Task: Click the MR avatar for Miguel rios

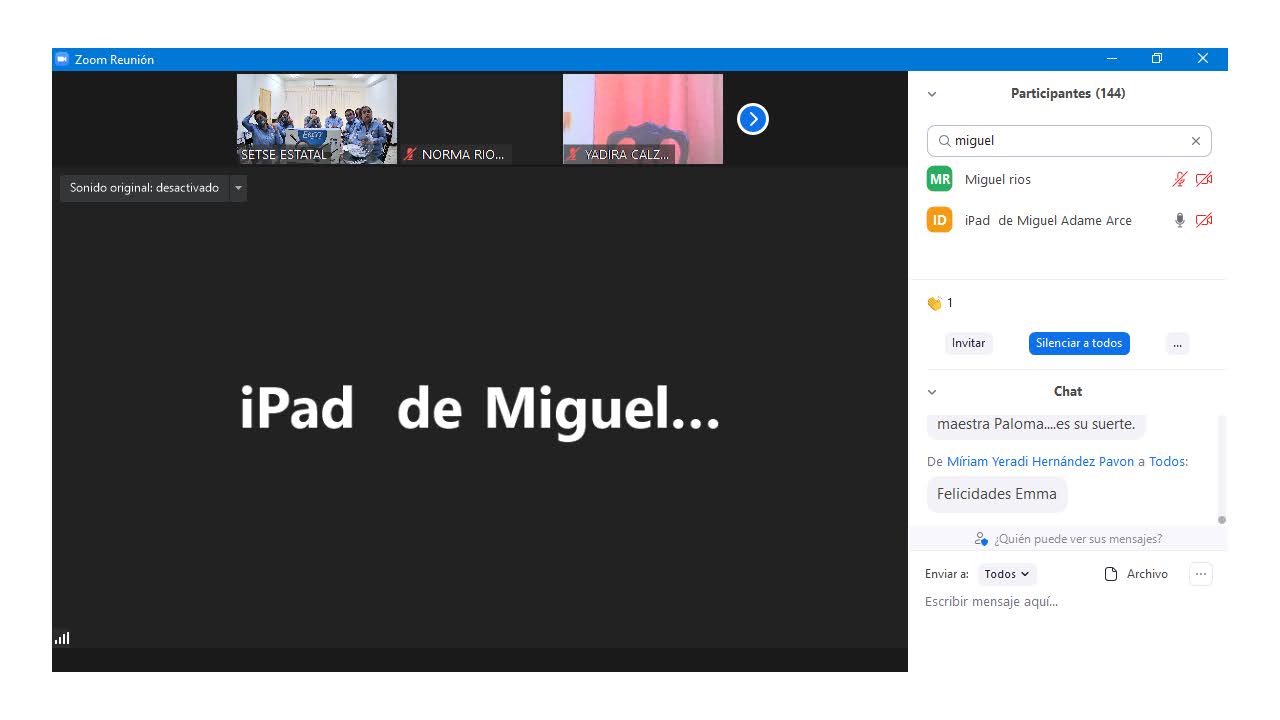Action: [939, 179]
